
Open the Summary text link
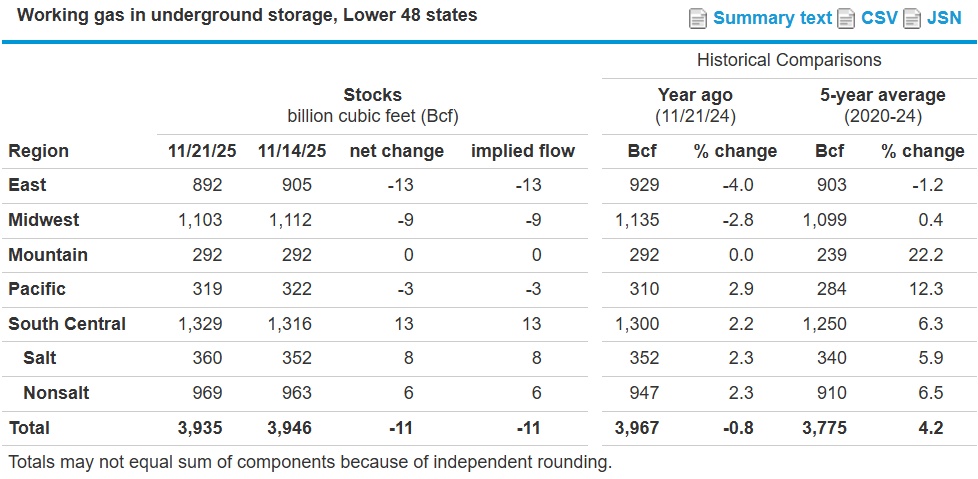coord(772,18)
